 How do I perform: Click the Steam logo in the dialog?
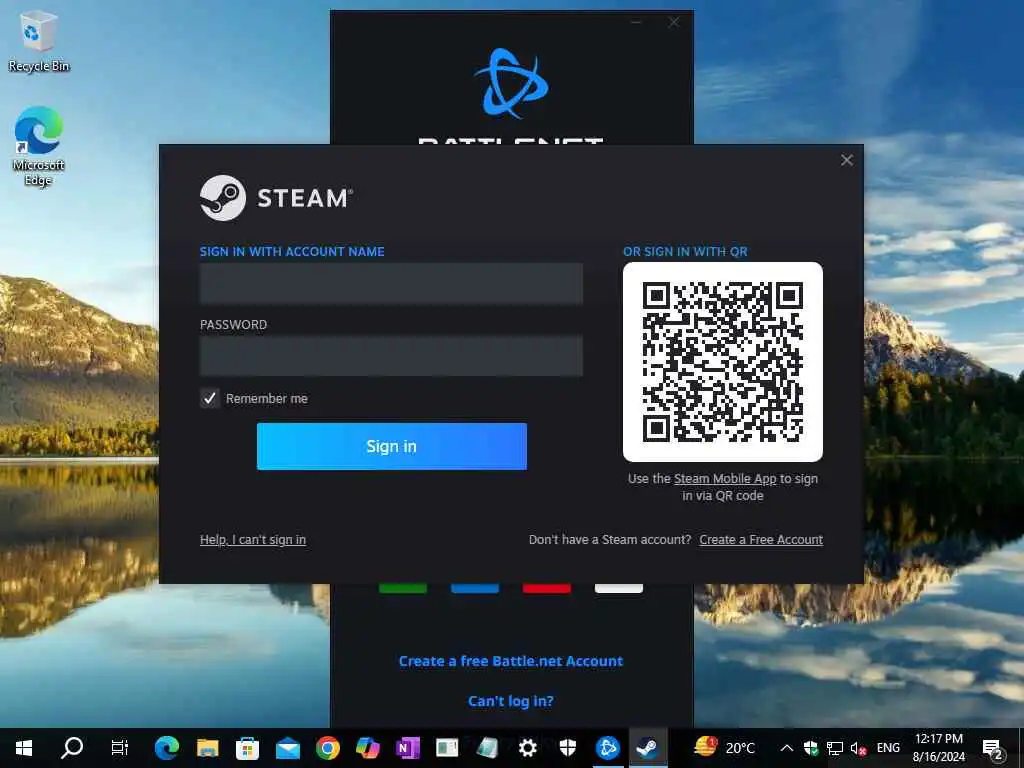(x=276, y=198)
